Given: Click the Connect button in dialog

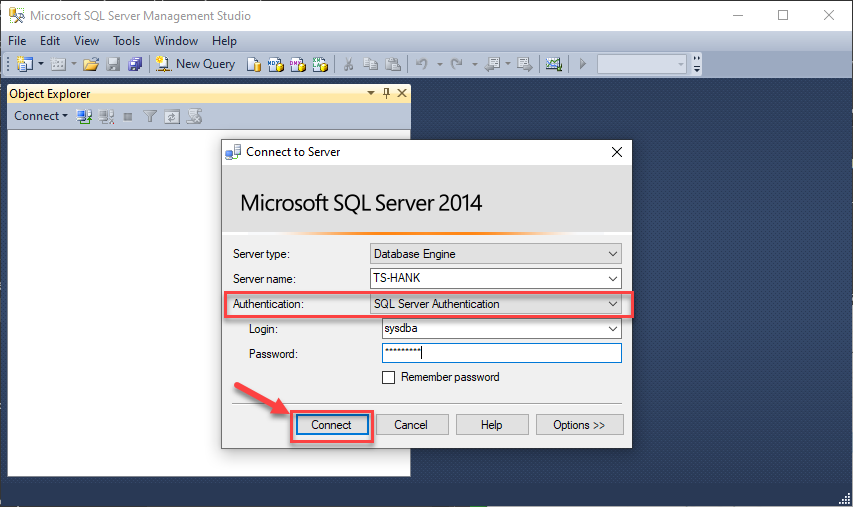Looking at the screenshot, I should 332,425.
